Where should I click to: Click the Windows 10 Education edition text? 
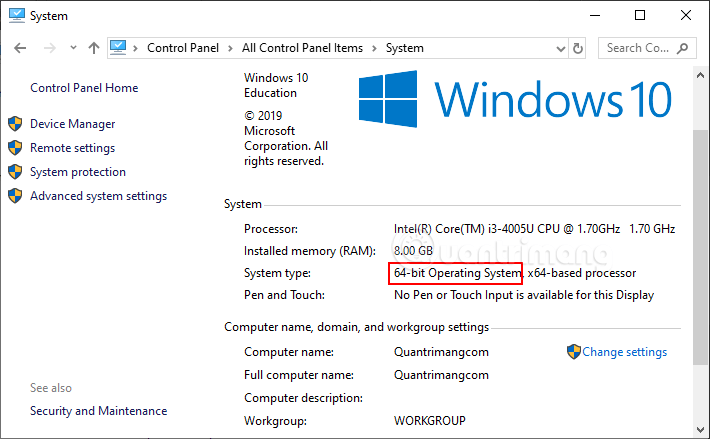(276, 85)
